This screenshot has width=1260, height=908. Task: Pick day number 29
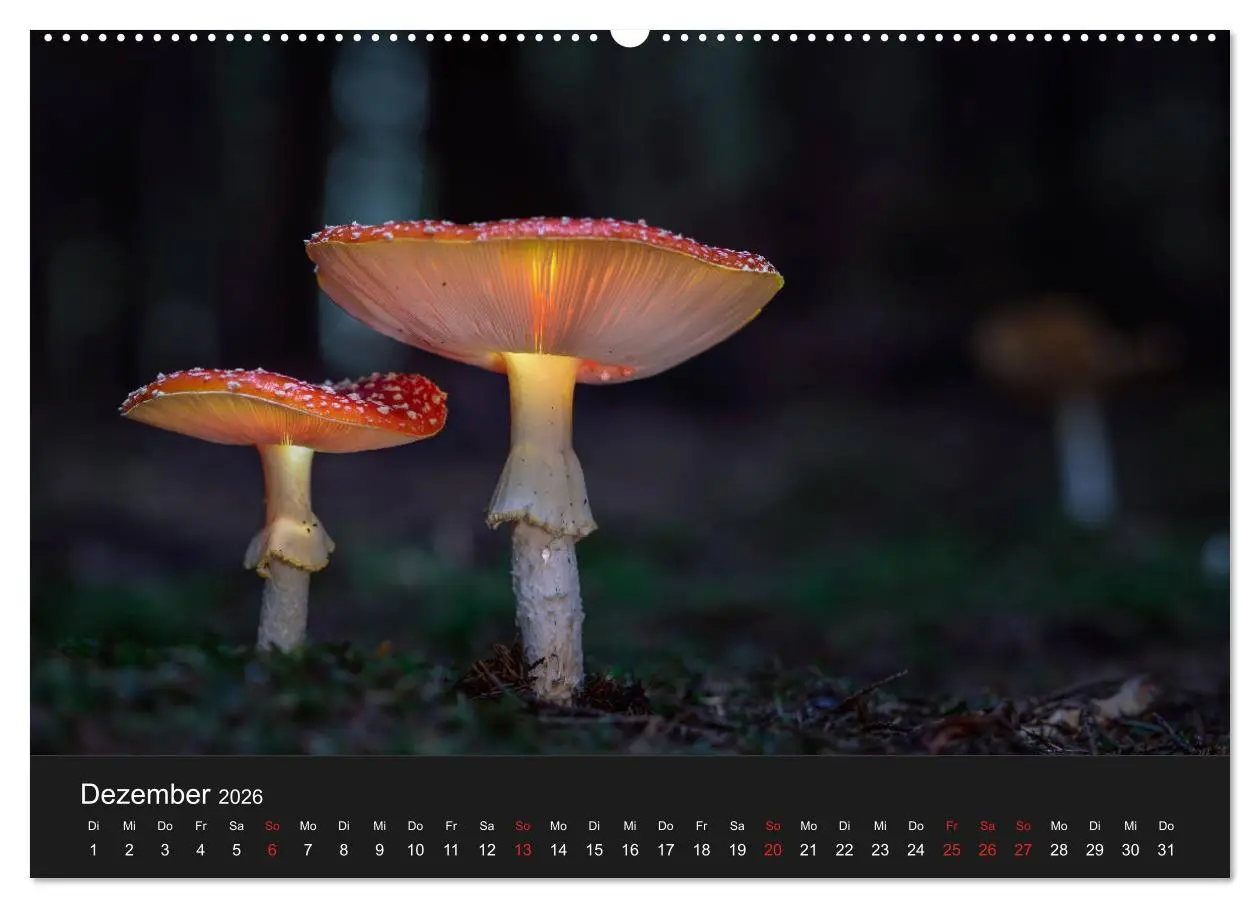[1095, 850]
